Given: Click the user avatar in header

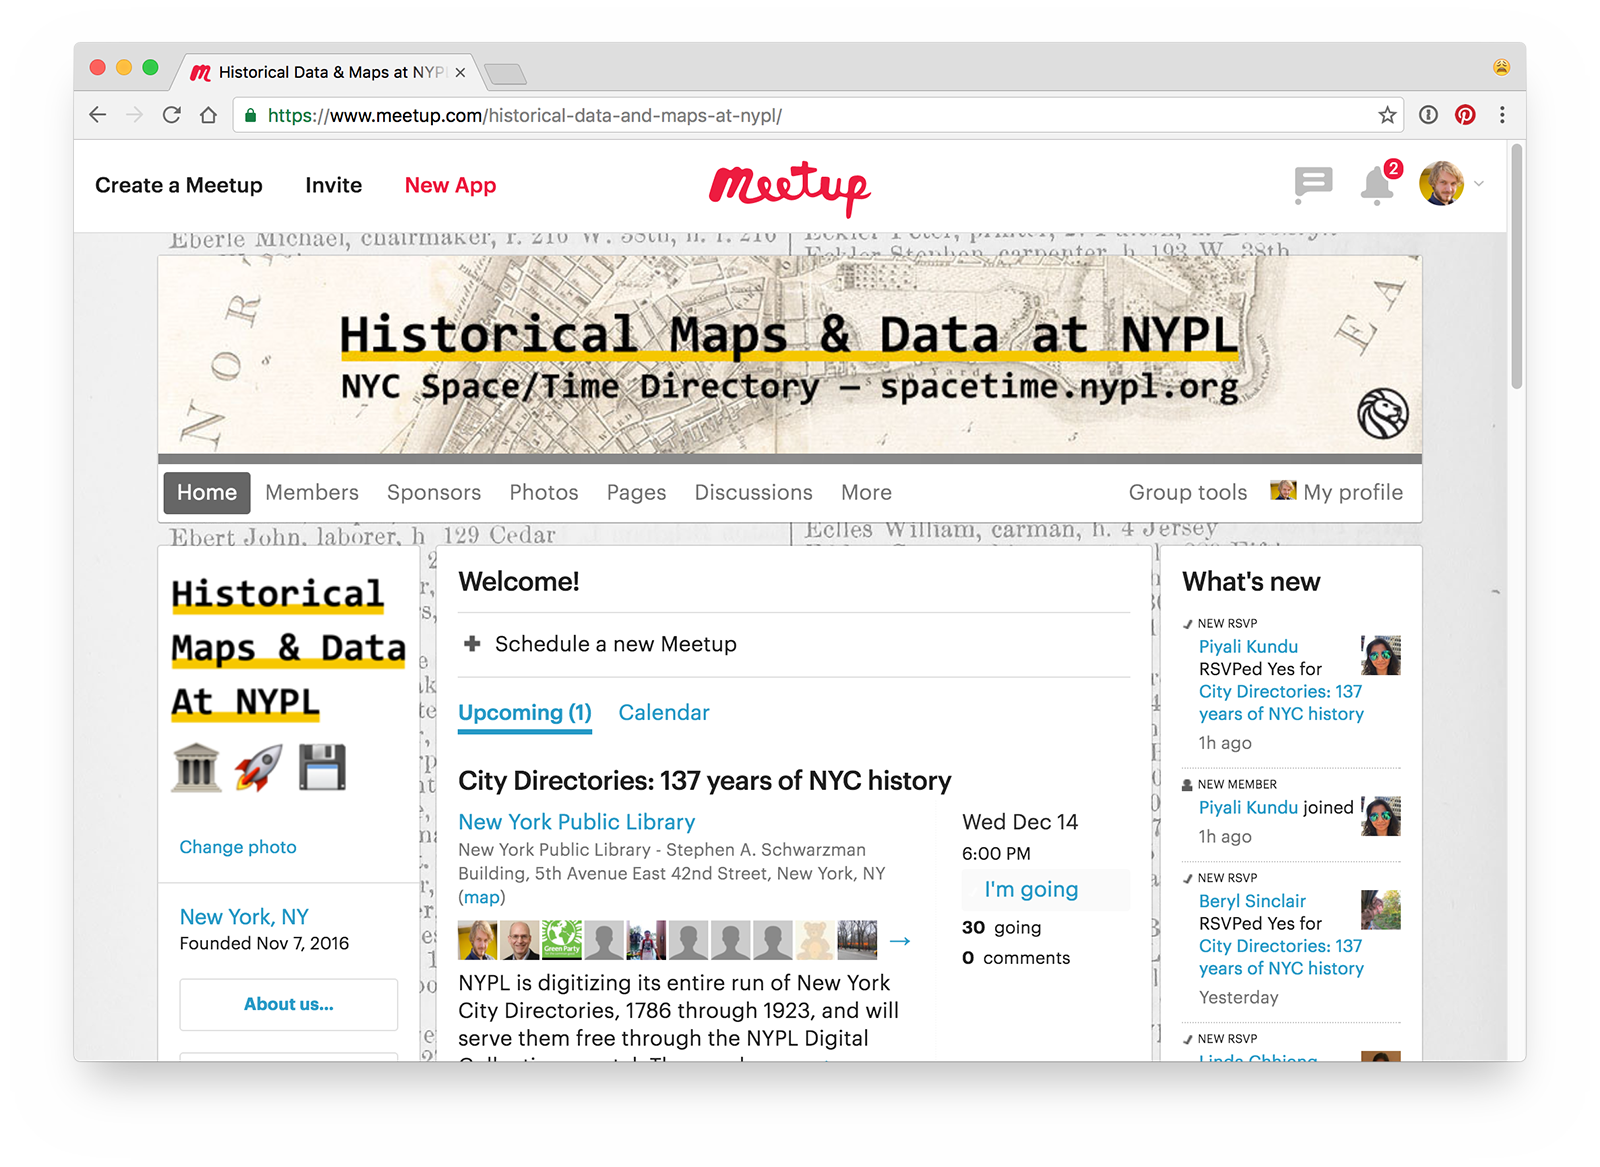Looking at the screenshot, I should (x=1441, y=184).
